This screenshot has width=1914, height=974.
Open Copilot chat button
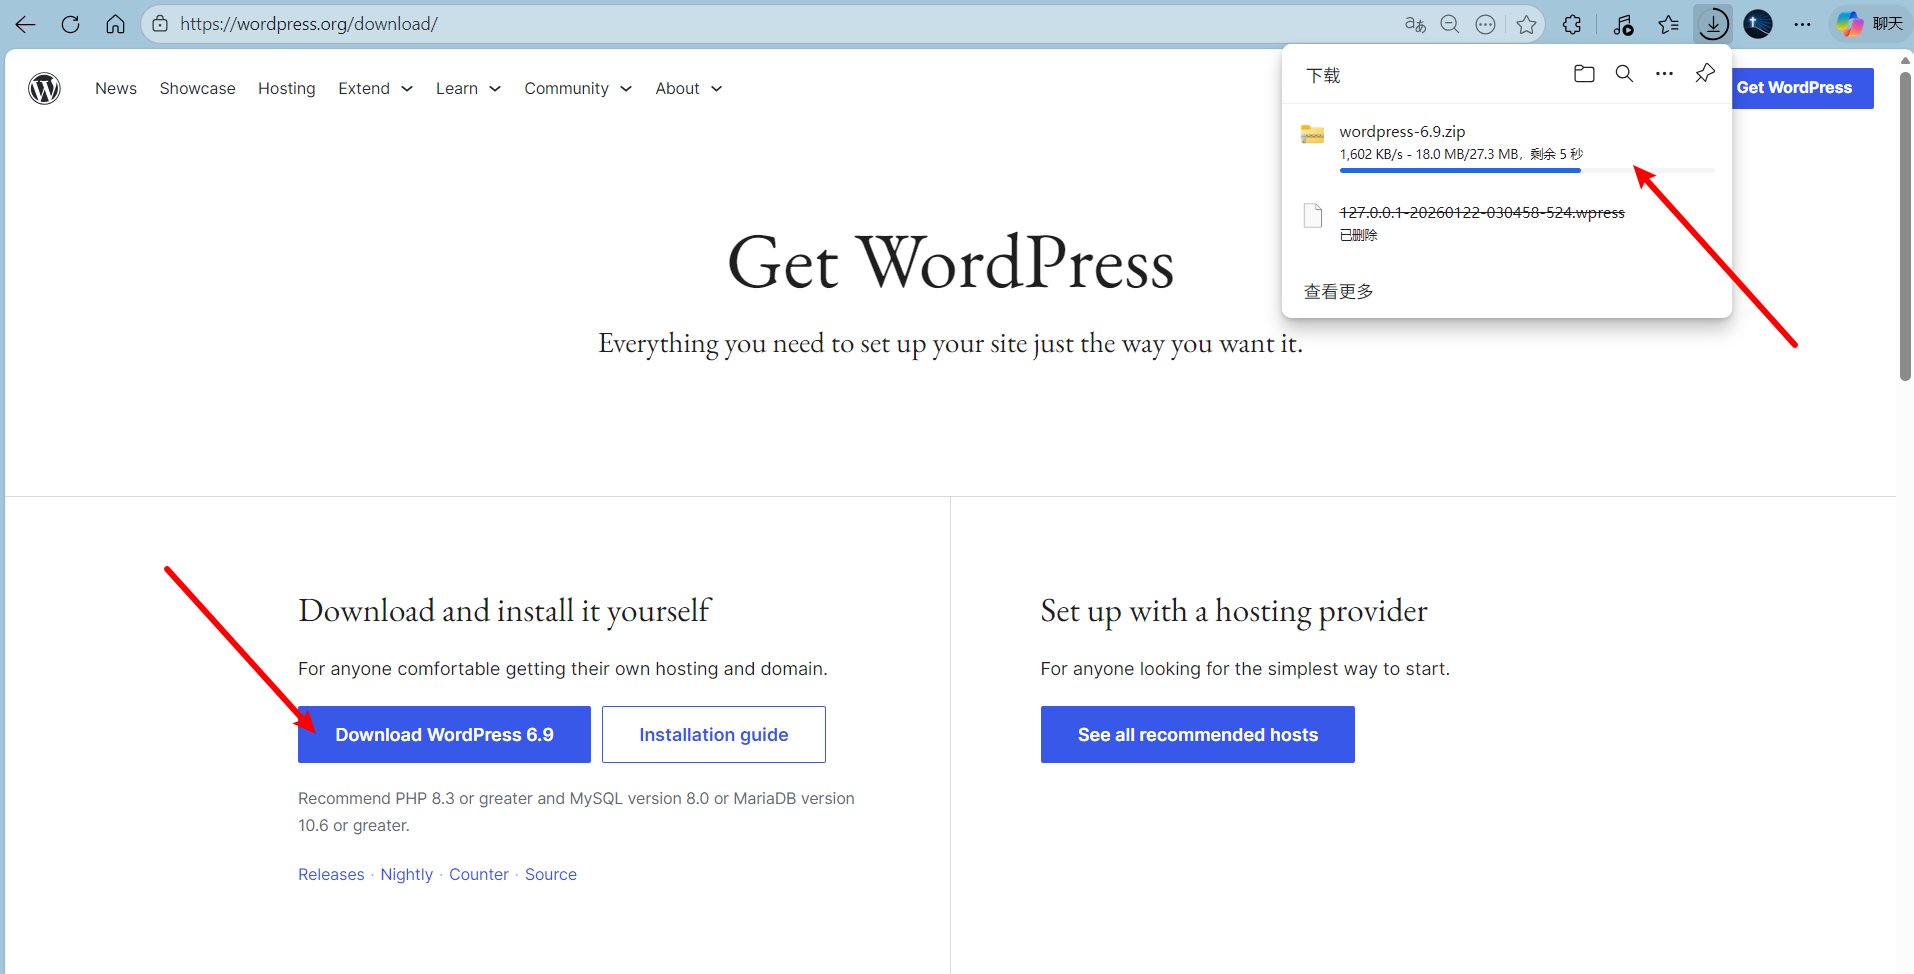[1869, 24]
